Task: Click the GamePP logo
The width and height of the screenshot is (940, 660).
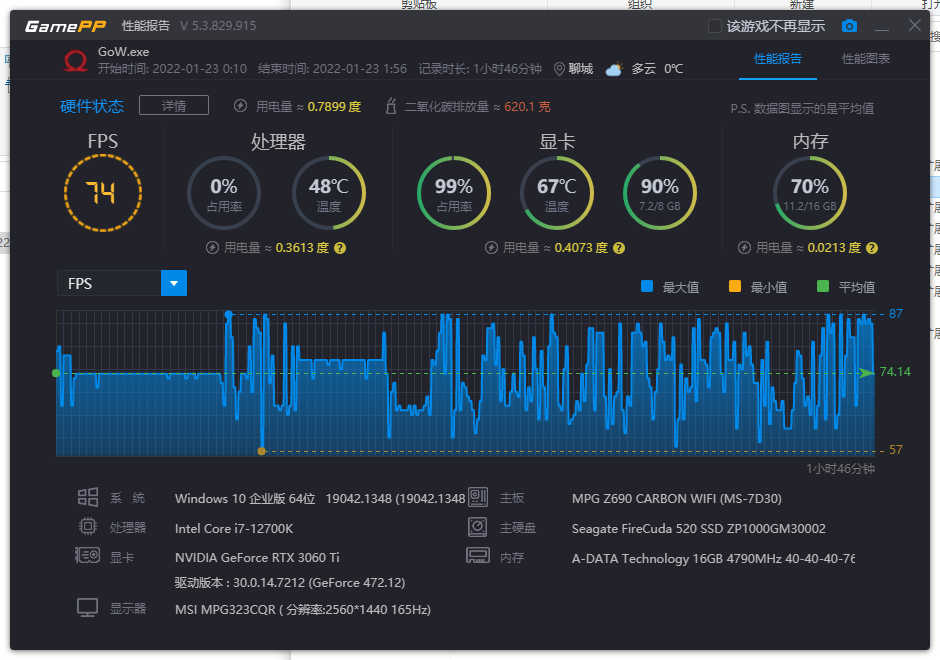Action: (65, 26)
